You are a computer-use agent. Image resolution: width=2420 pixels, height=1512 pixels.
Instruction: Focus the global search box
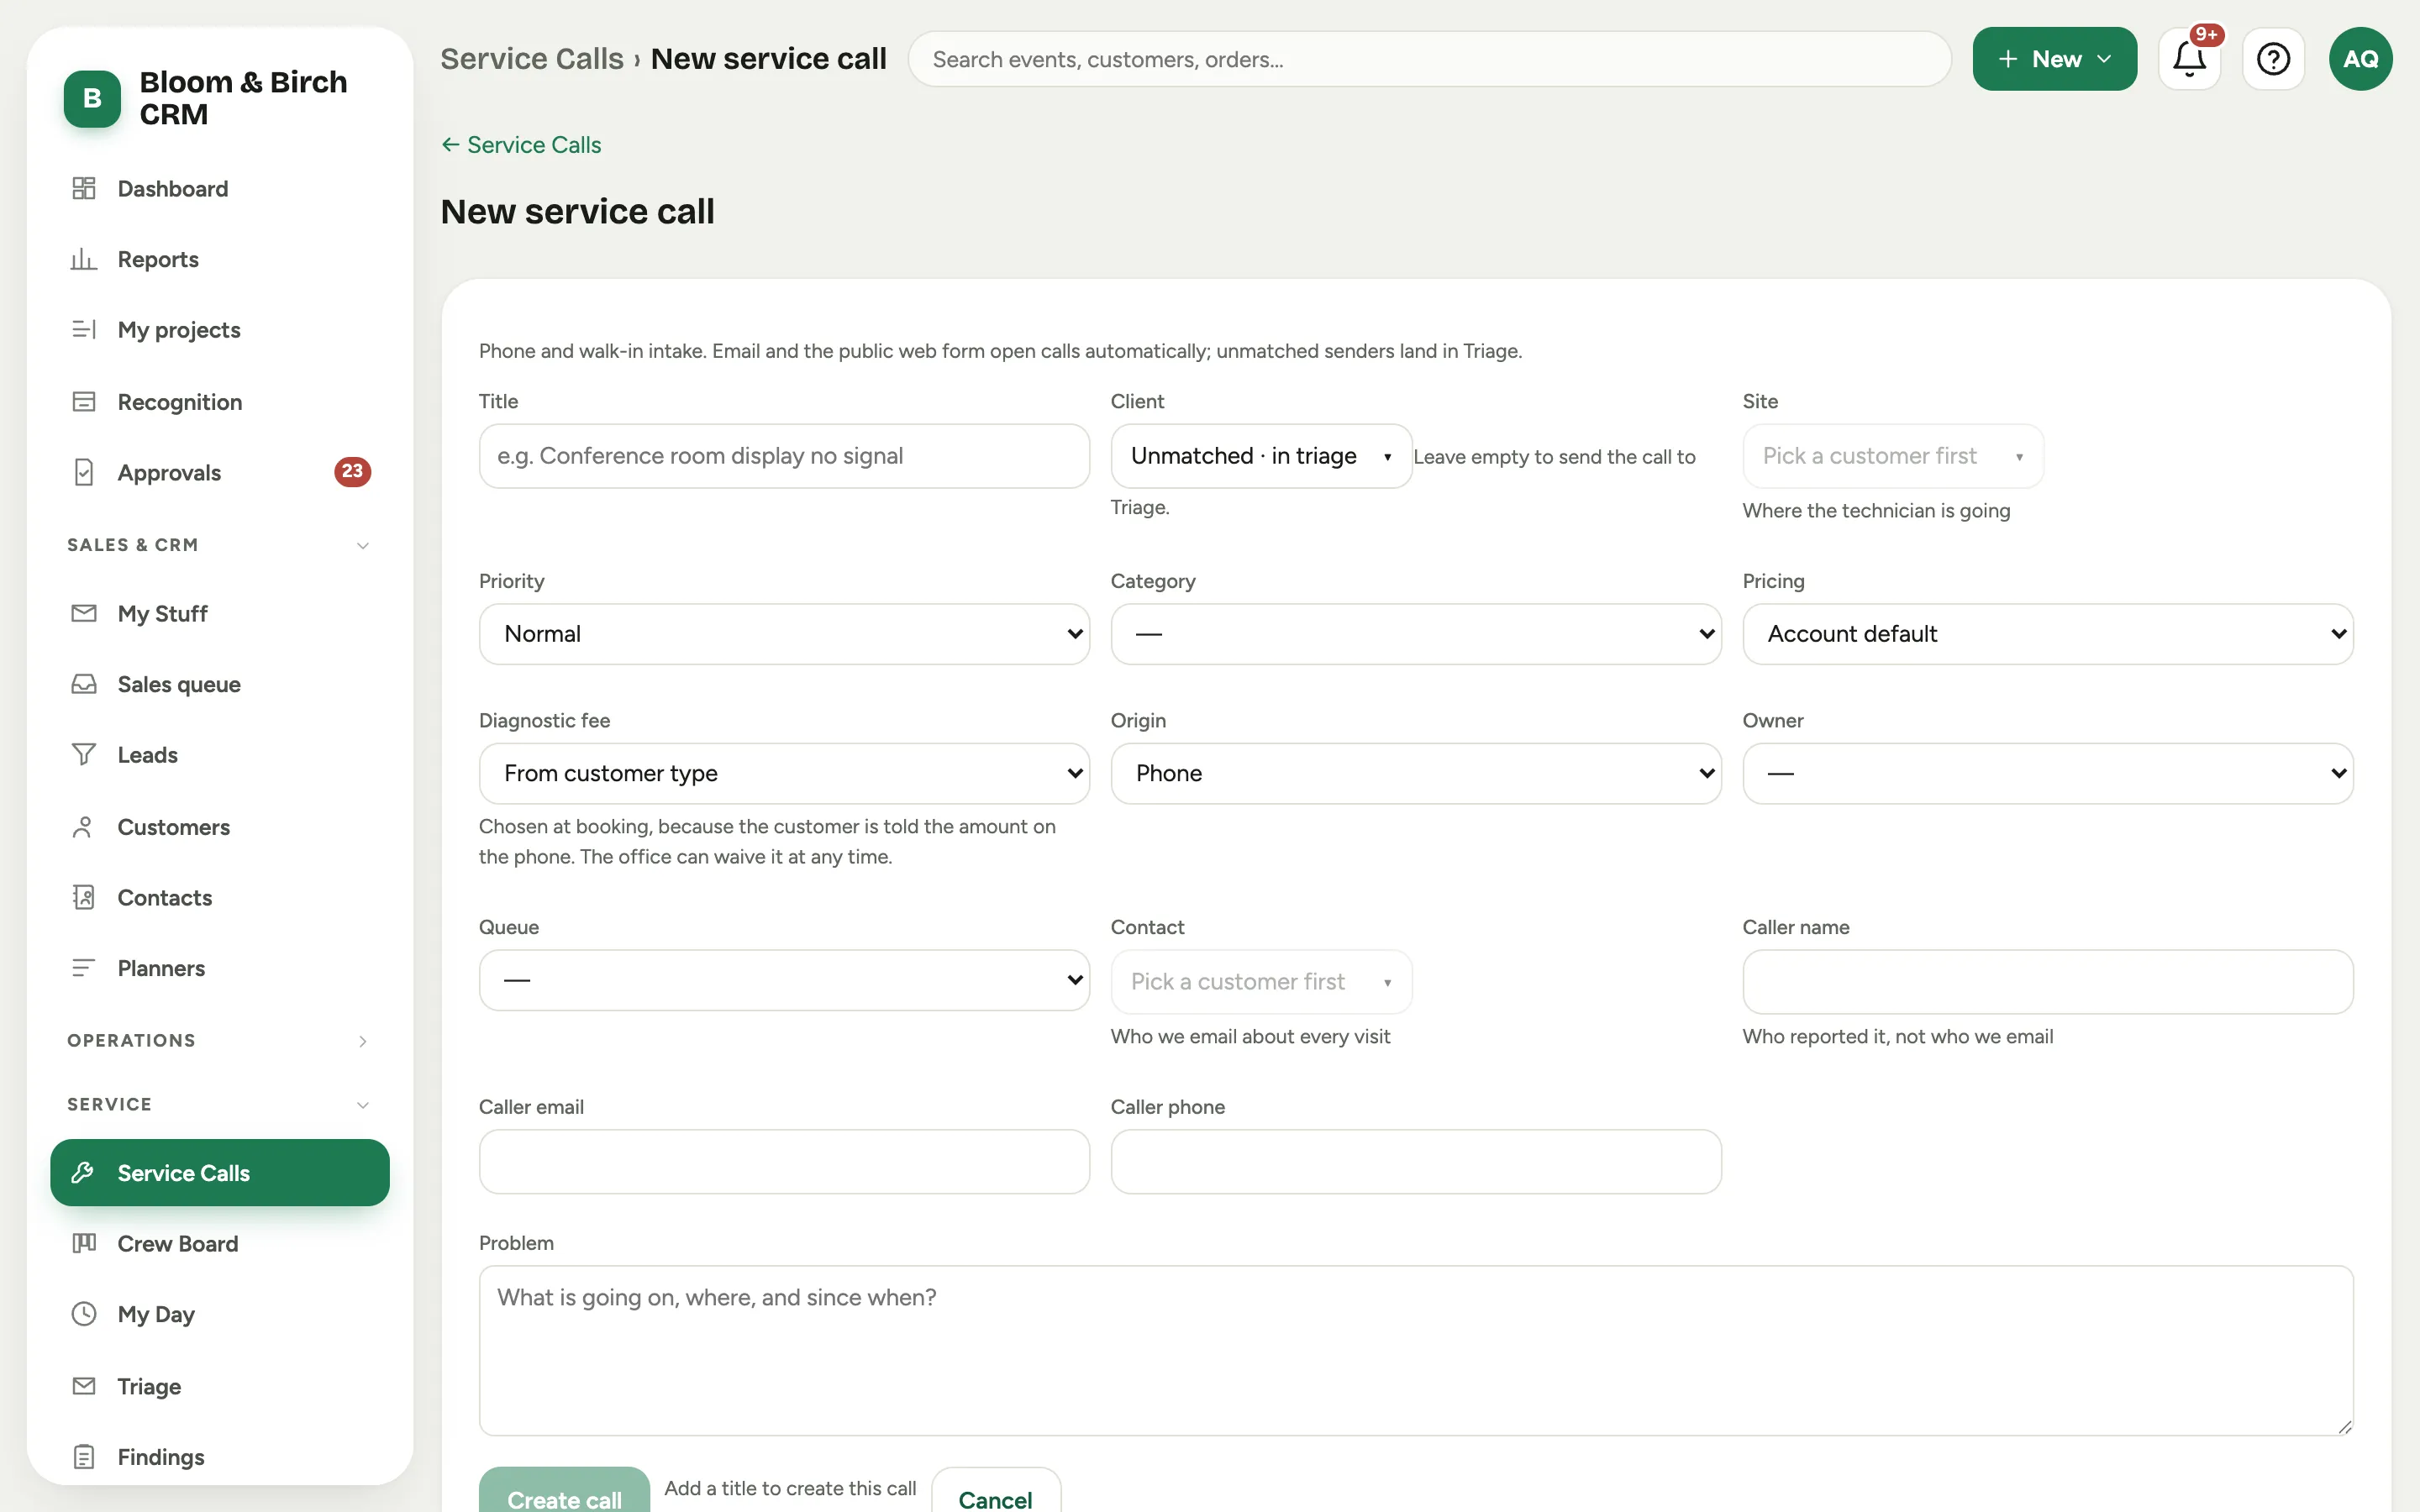coord(1429,59)
